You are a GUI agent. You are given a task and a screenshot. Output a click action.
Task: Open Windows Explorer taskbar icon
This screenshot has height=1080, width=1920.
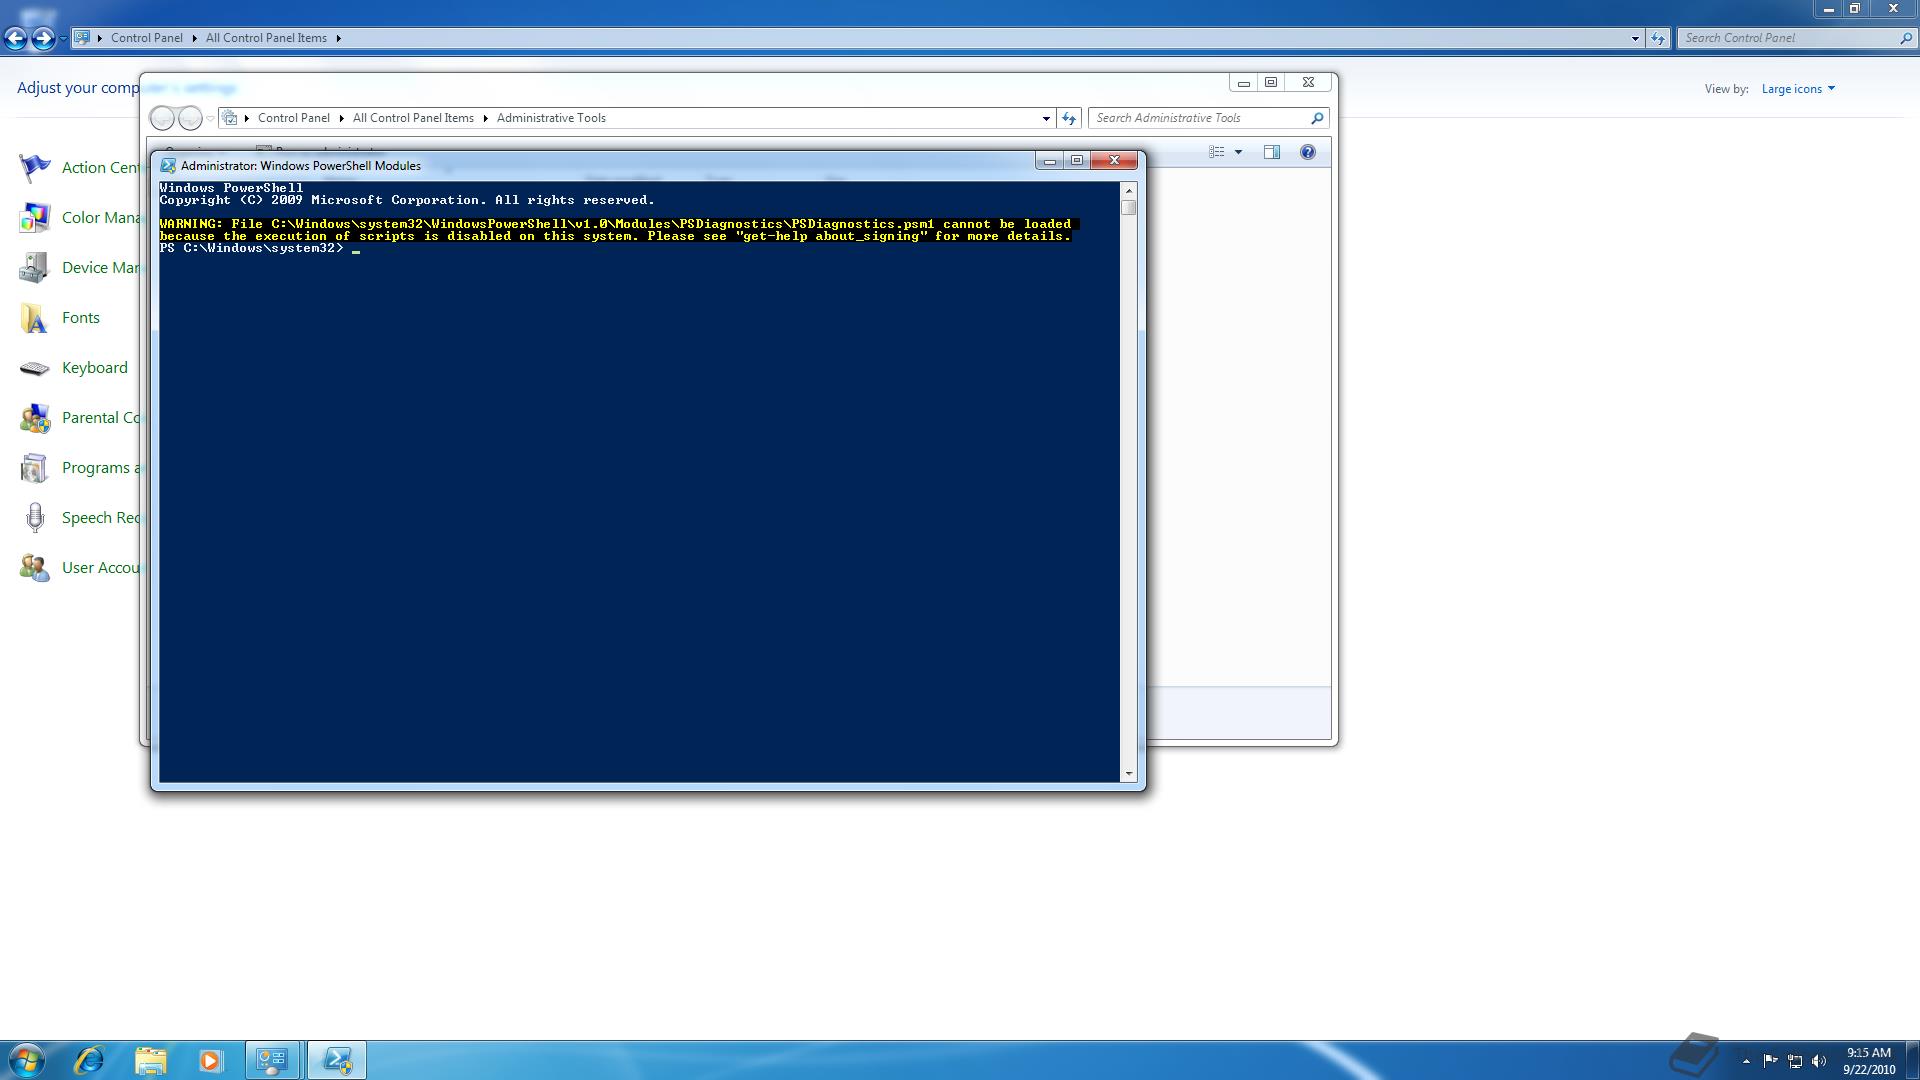point(150,1060)
